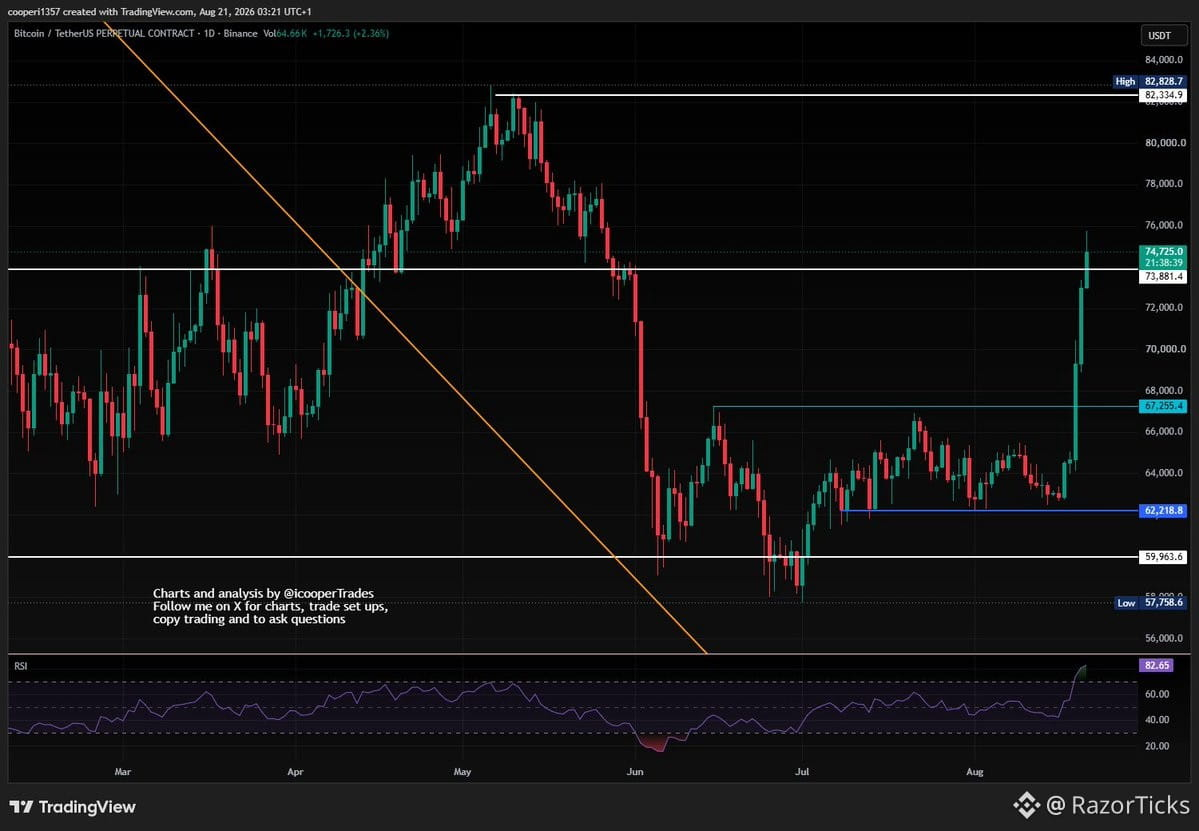Screen dimensions: 1199x831
Task: Click the Low 57,758.6 price label
Action: point(1149,602)
